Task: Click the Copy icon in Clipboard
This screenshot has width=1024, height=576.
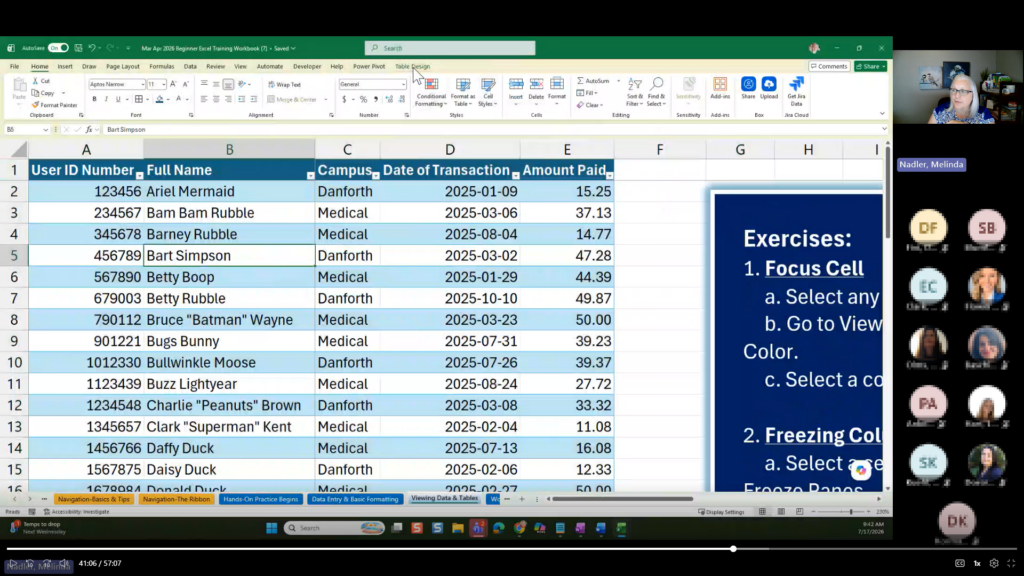Action: 35,93
